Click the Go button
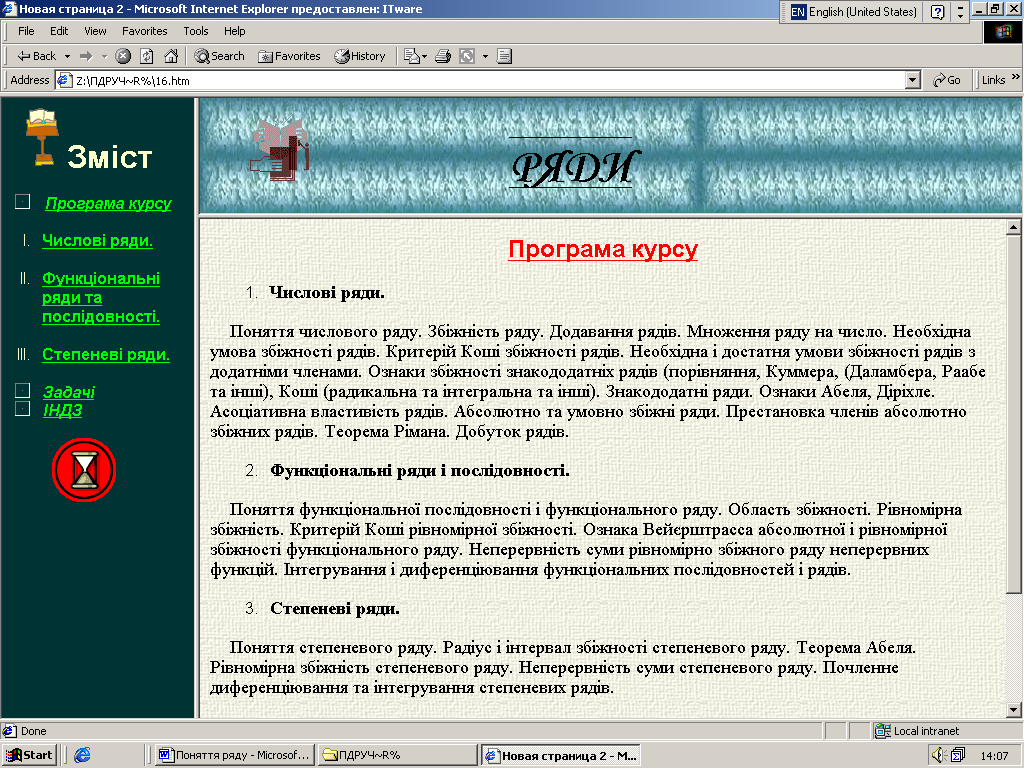1024x768 pixels. [x=947, y=80]
